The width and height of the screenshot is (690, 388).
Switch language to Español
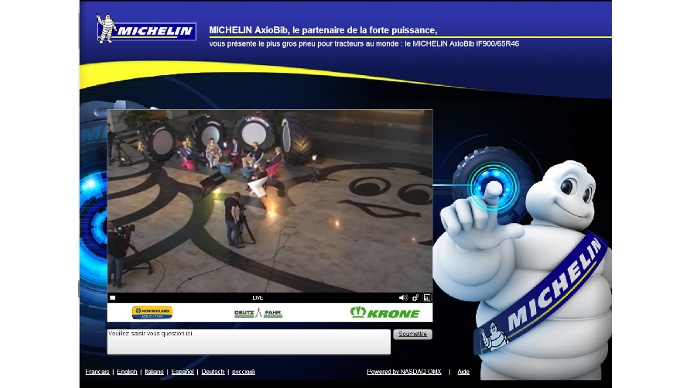(183, 372)
